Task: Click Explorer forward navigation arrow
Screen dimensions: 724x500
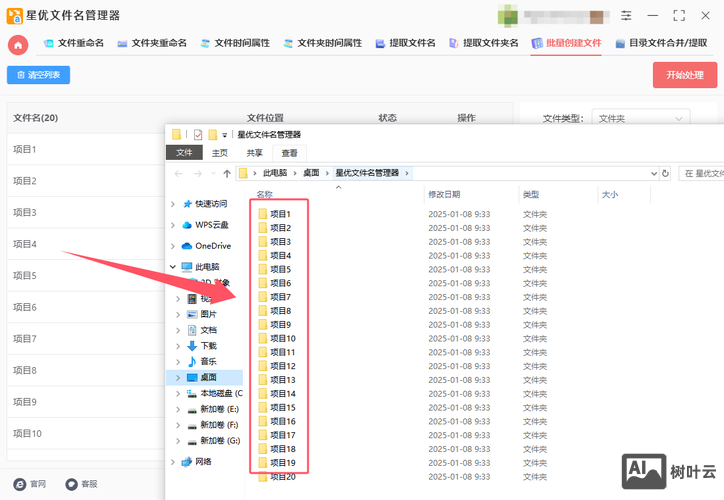Action: (198, 174)
